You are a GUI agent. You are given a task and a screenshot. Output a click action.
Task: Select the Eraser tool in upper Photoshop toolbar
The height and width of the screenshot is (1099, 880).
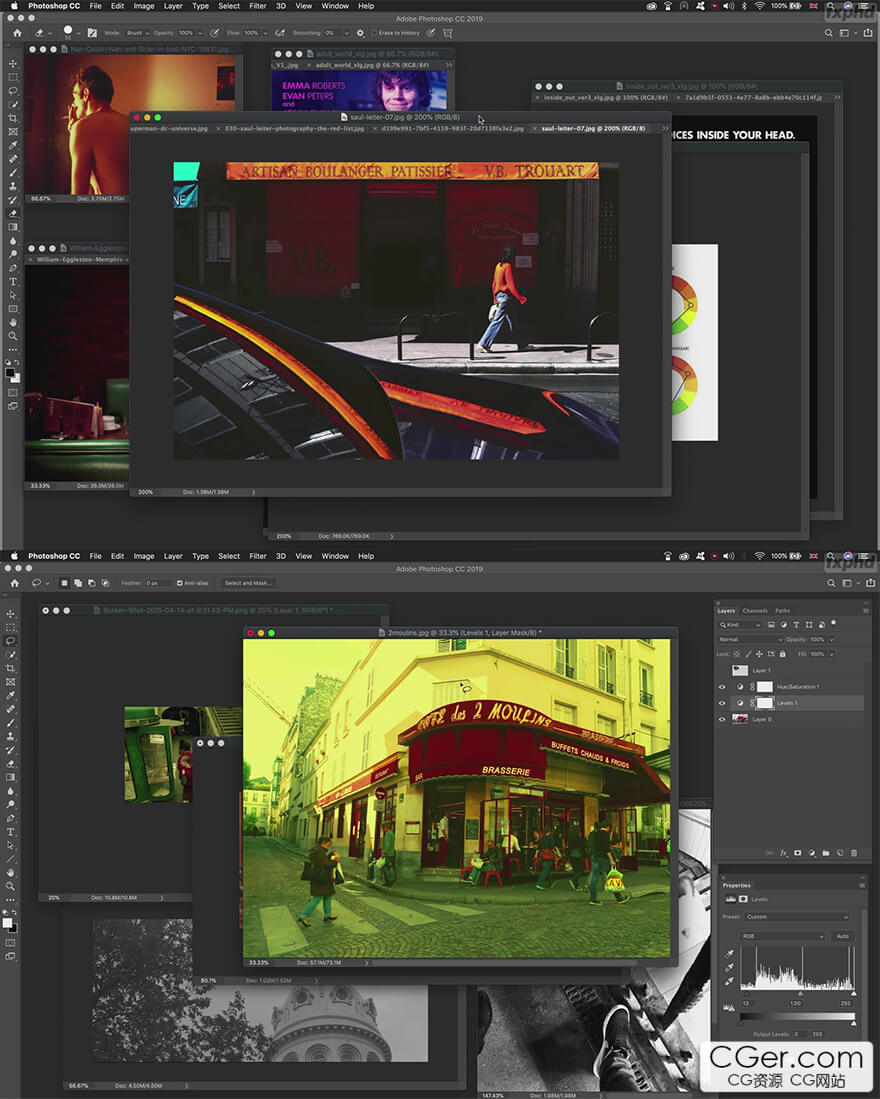tap(13, 213)
